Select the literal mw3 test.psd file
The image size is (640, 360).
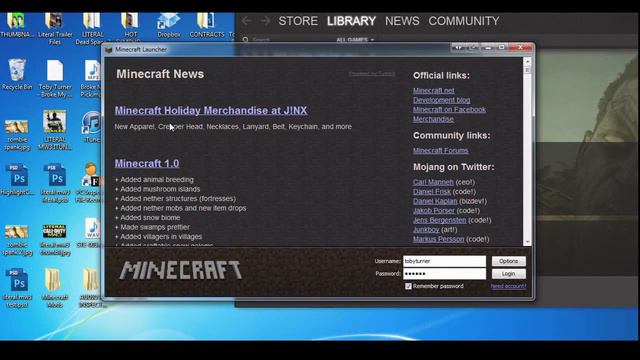coord(17,288)
